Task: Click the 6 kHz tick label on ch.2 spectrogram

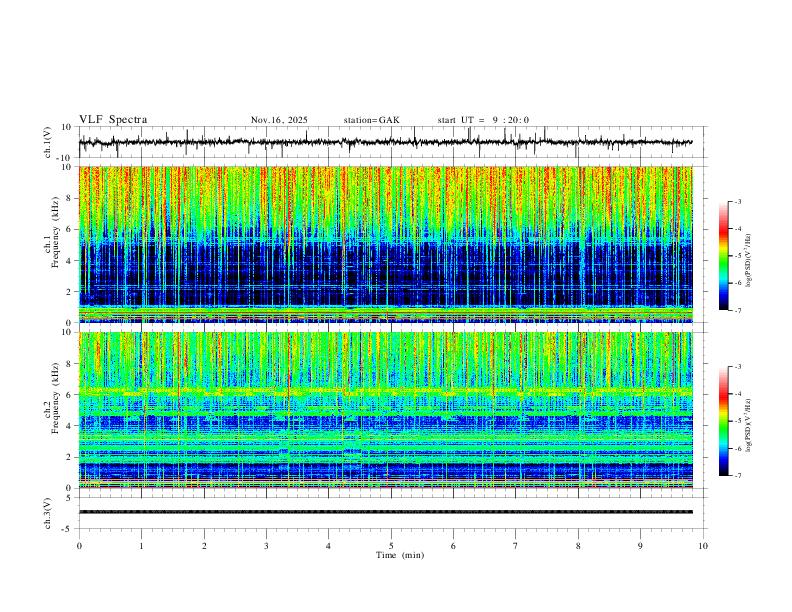Action: (x=70, y=395)
